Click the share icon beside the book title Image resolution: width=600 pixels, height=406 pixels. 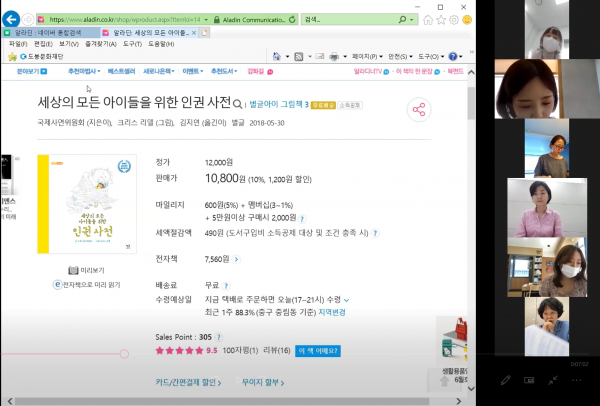click(x=419, y=111)
